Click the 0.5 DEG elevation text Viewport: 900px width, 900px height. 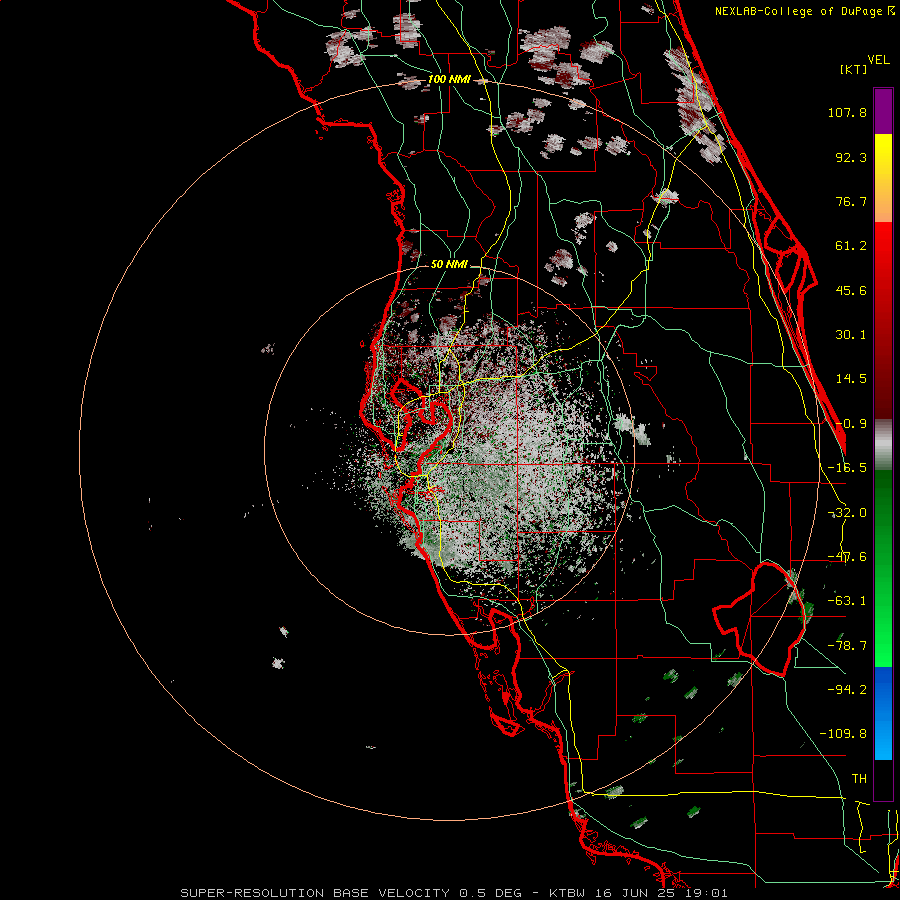(491, 893)
